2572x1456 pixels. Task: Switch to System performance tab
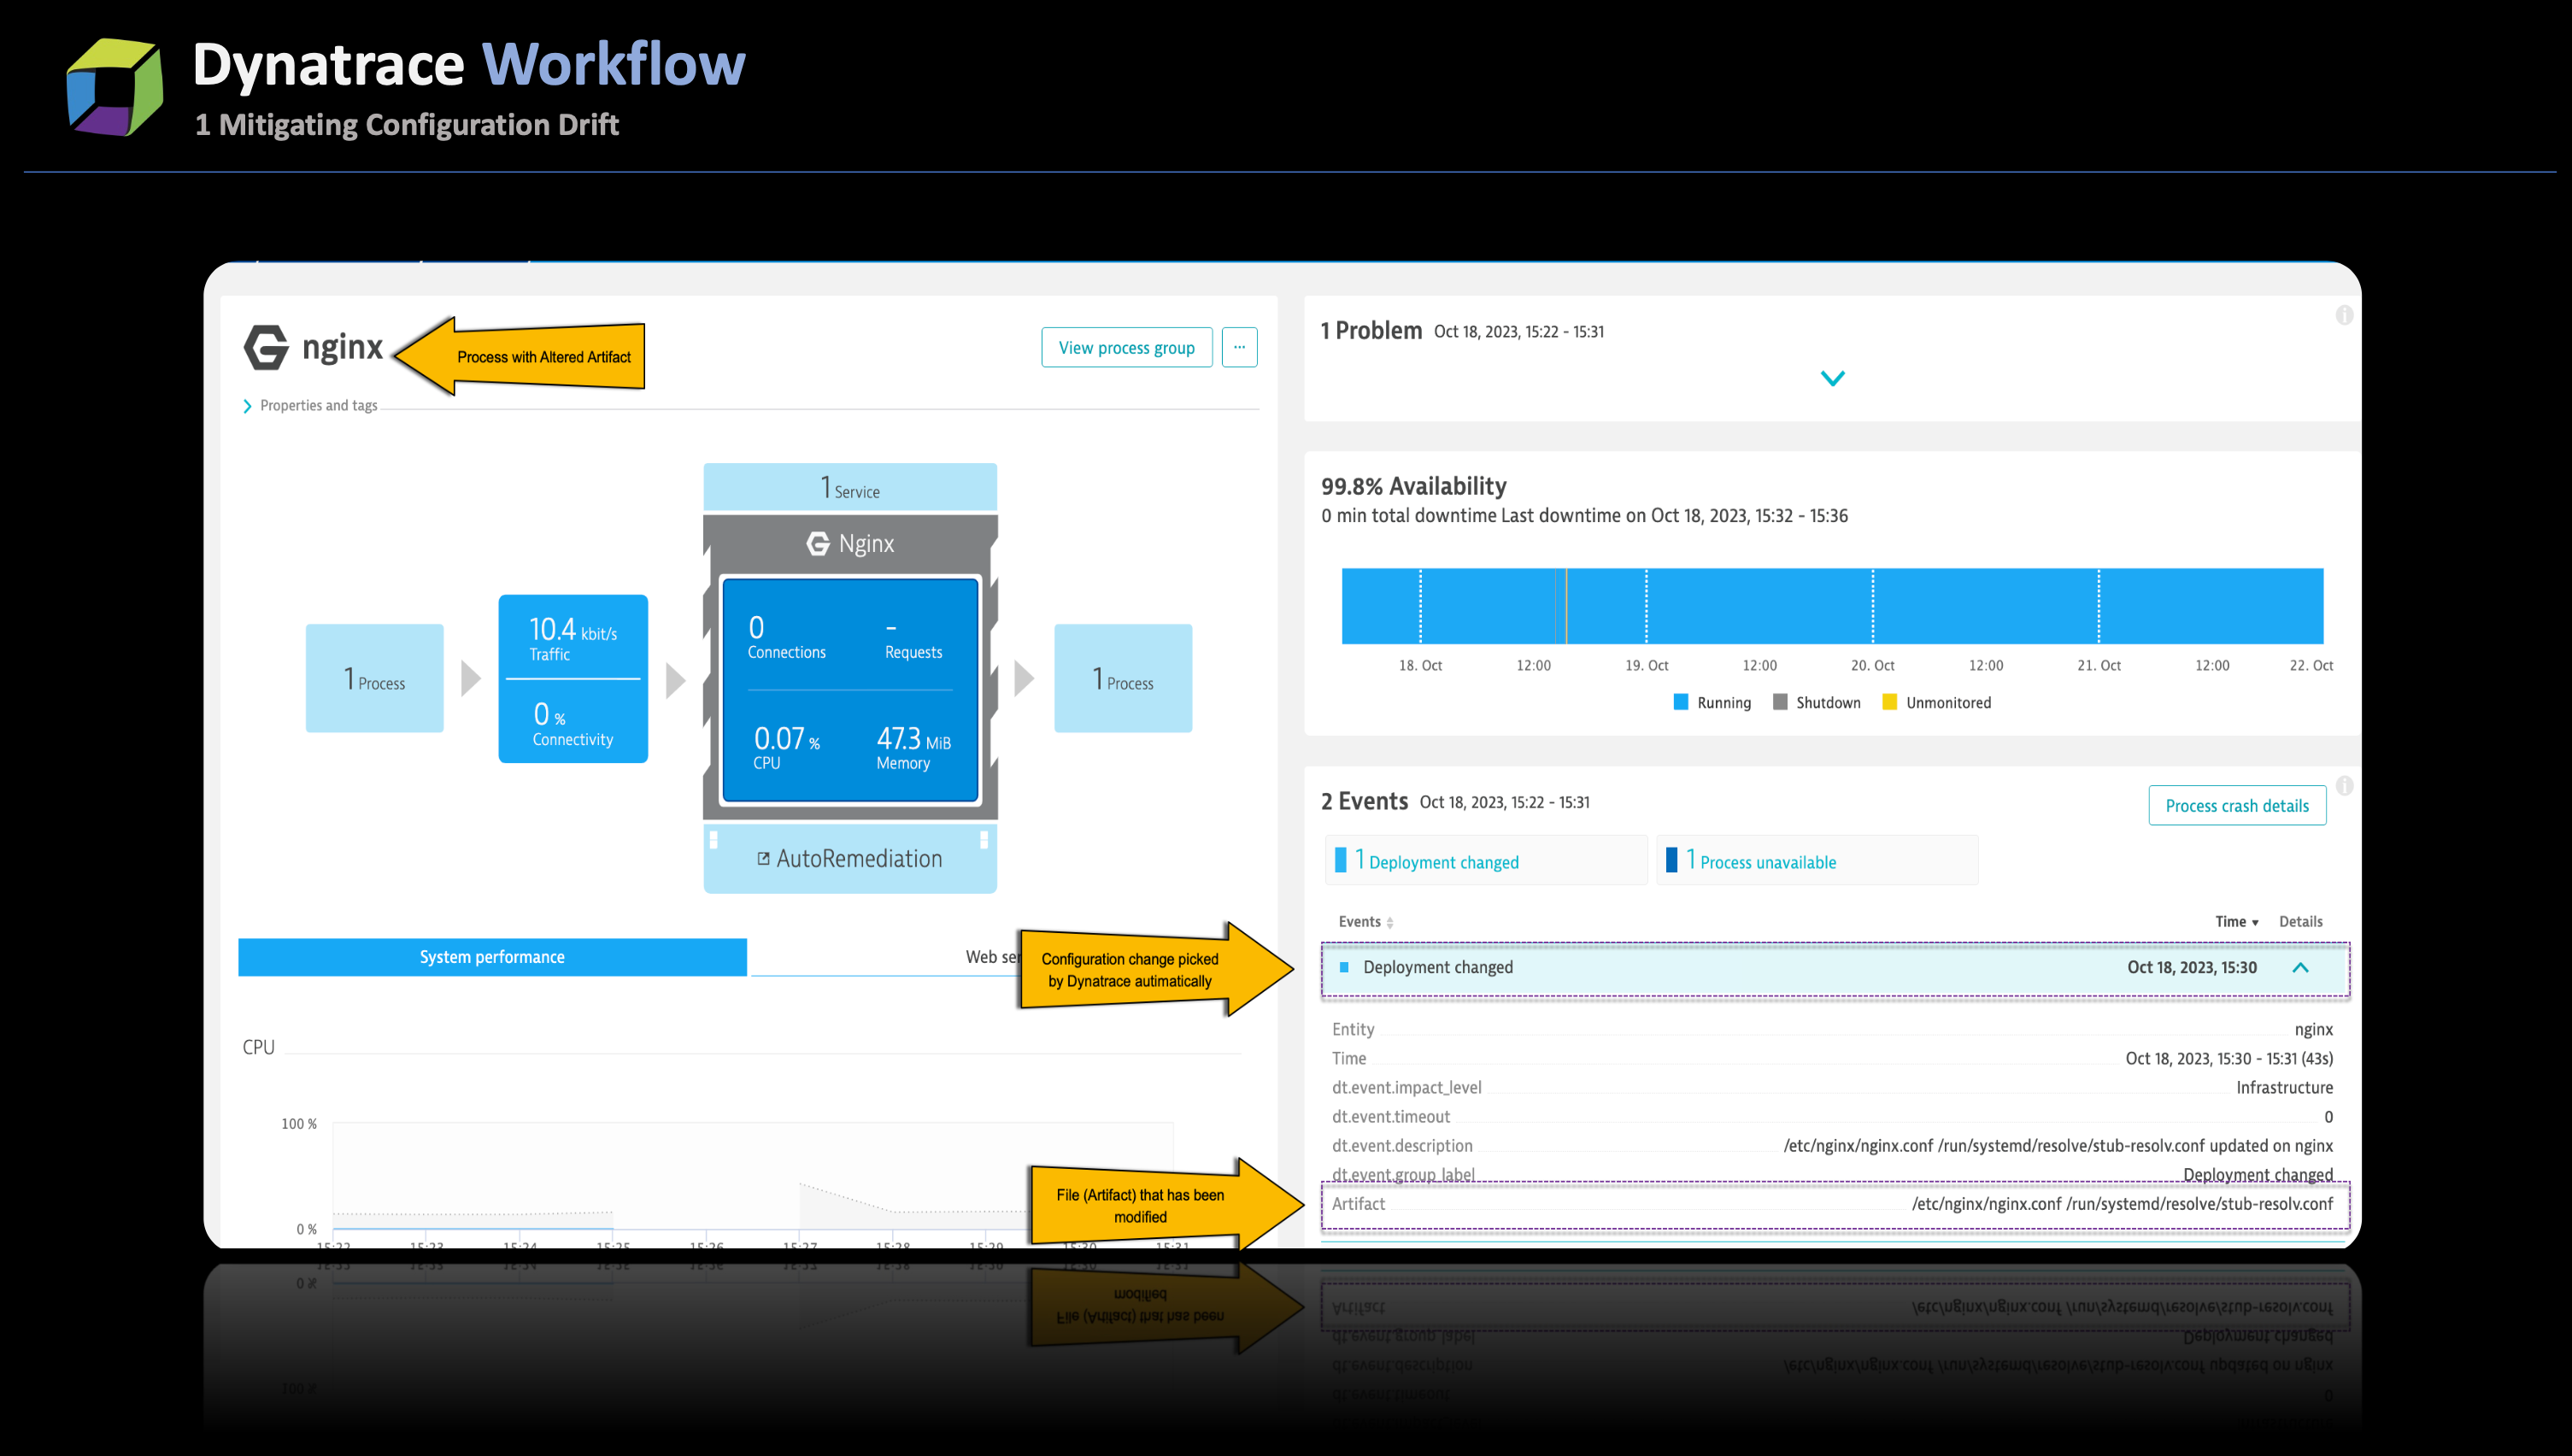pos(492,957)
